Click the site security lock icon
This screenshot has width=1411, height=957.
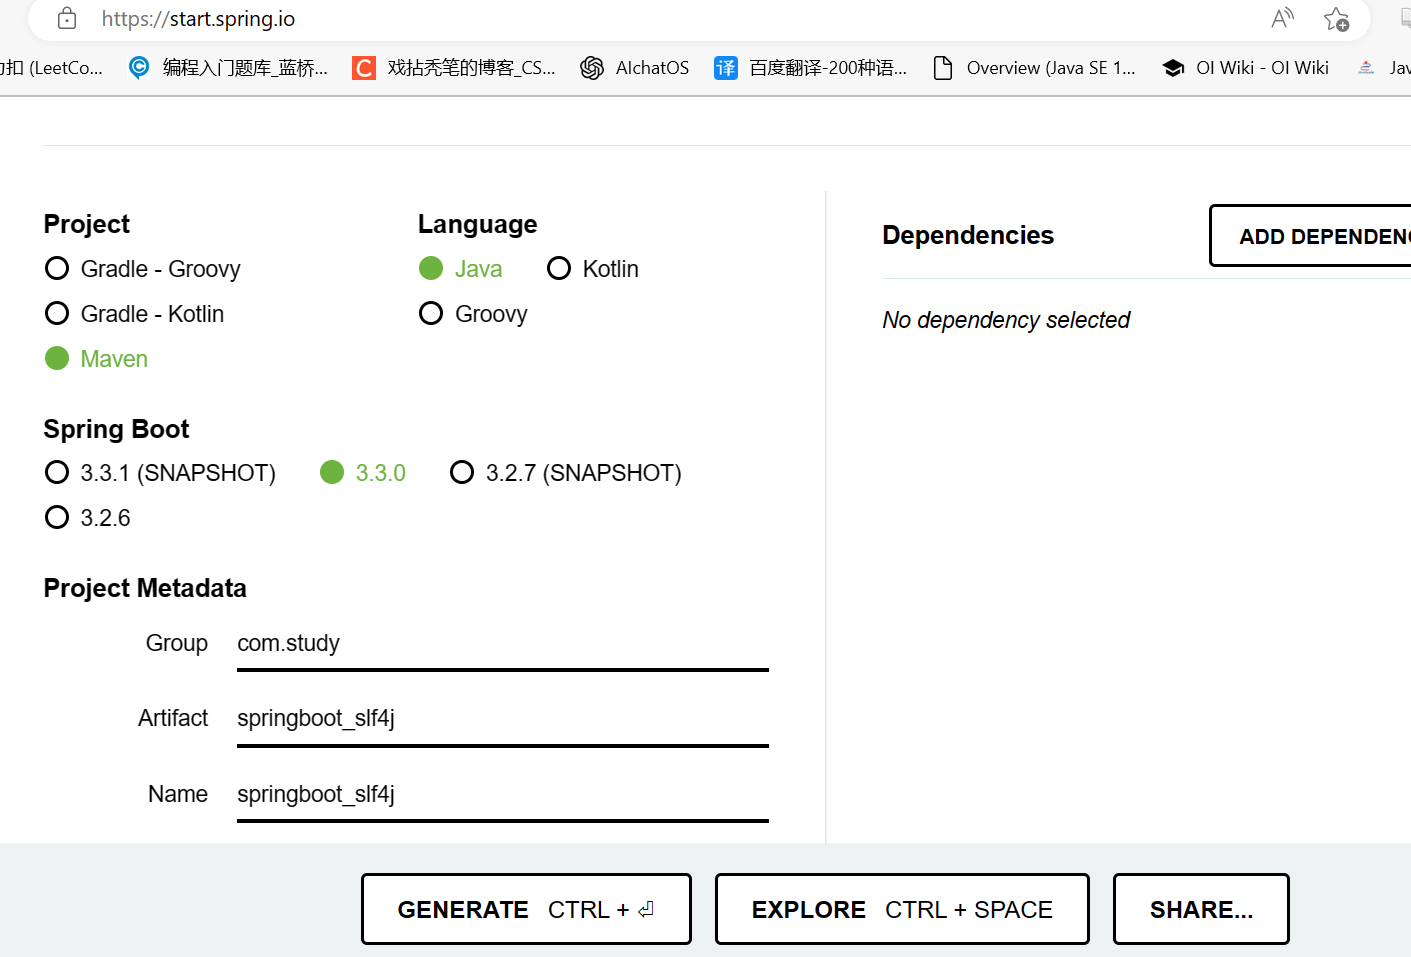point(67,18)
